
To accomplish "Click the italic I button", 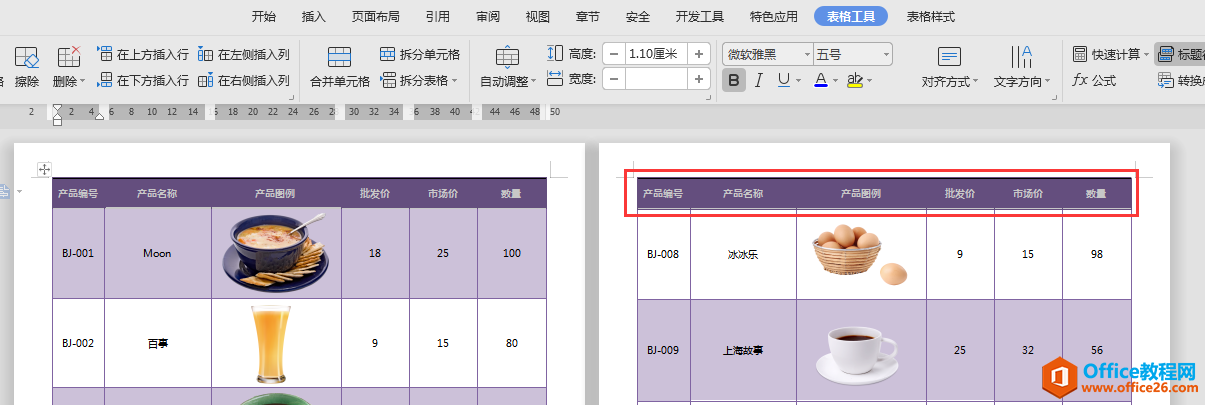I will (759, 80).
